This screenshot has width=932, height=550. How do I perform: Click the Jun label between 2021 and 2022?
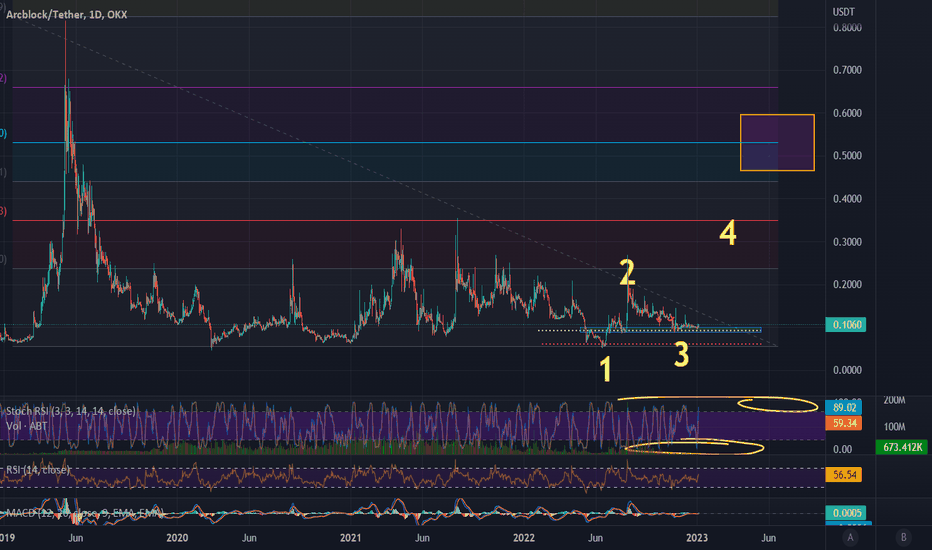tap(422, 538)
